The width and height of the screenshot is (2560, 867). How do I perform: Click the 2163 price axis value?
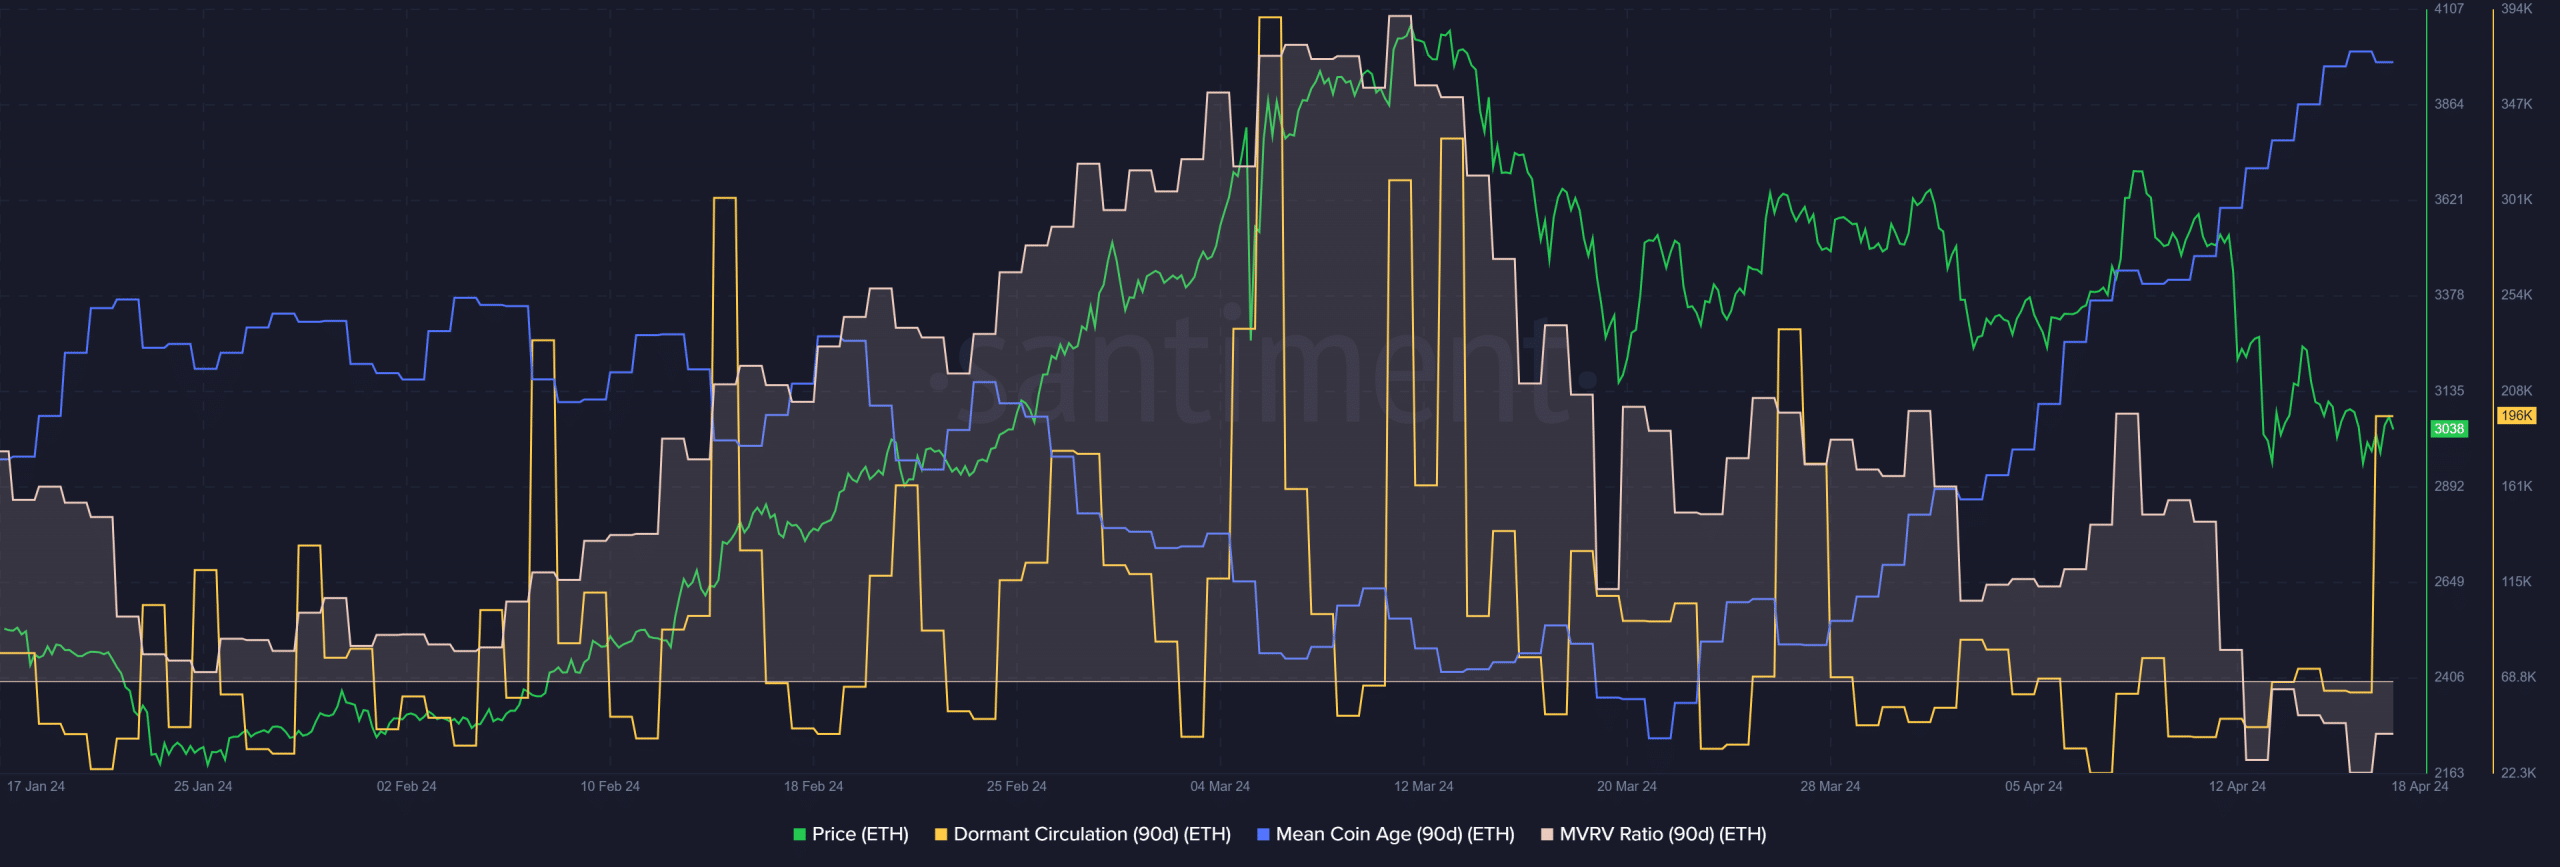click(x=2449, y=773)
